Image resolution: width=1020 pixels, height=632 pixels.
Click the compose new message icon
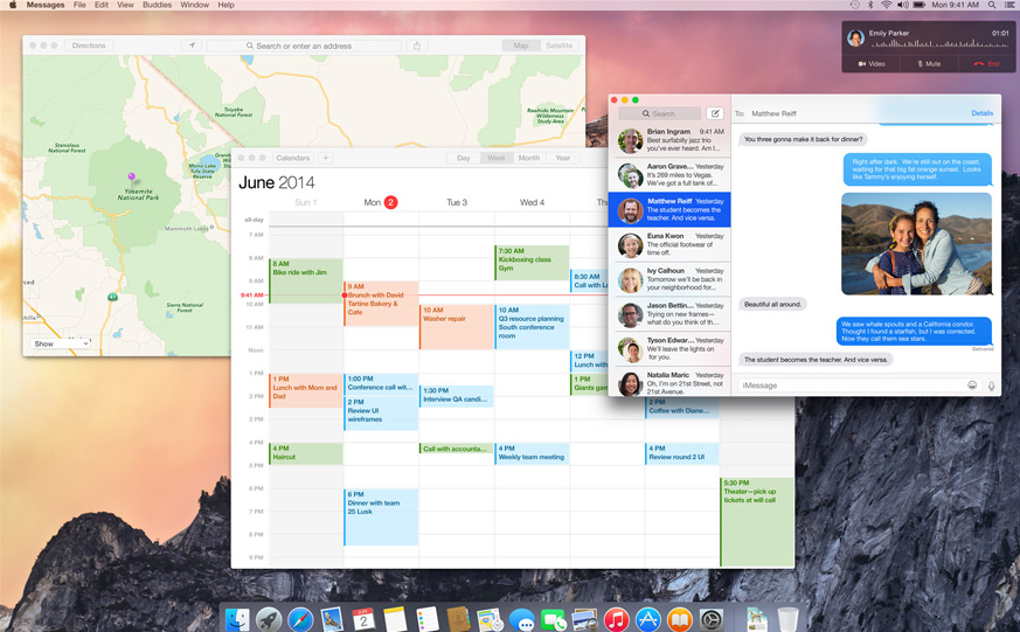click(x=714, y=113)
